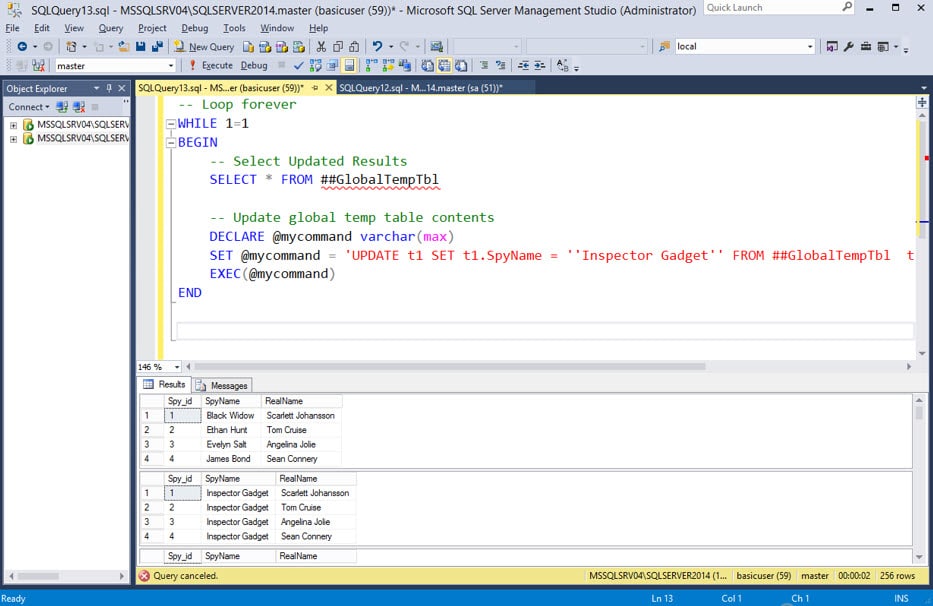
Task: Select the 'Black Widow' cell in results
Action: pyautogui.click(x=230, y=416)
